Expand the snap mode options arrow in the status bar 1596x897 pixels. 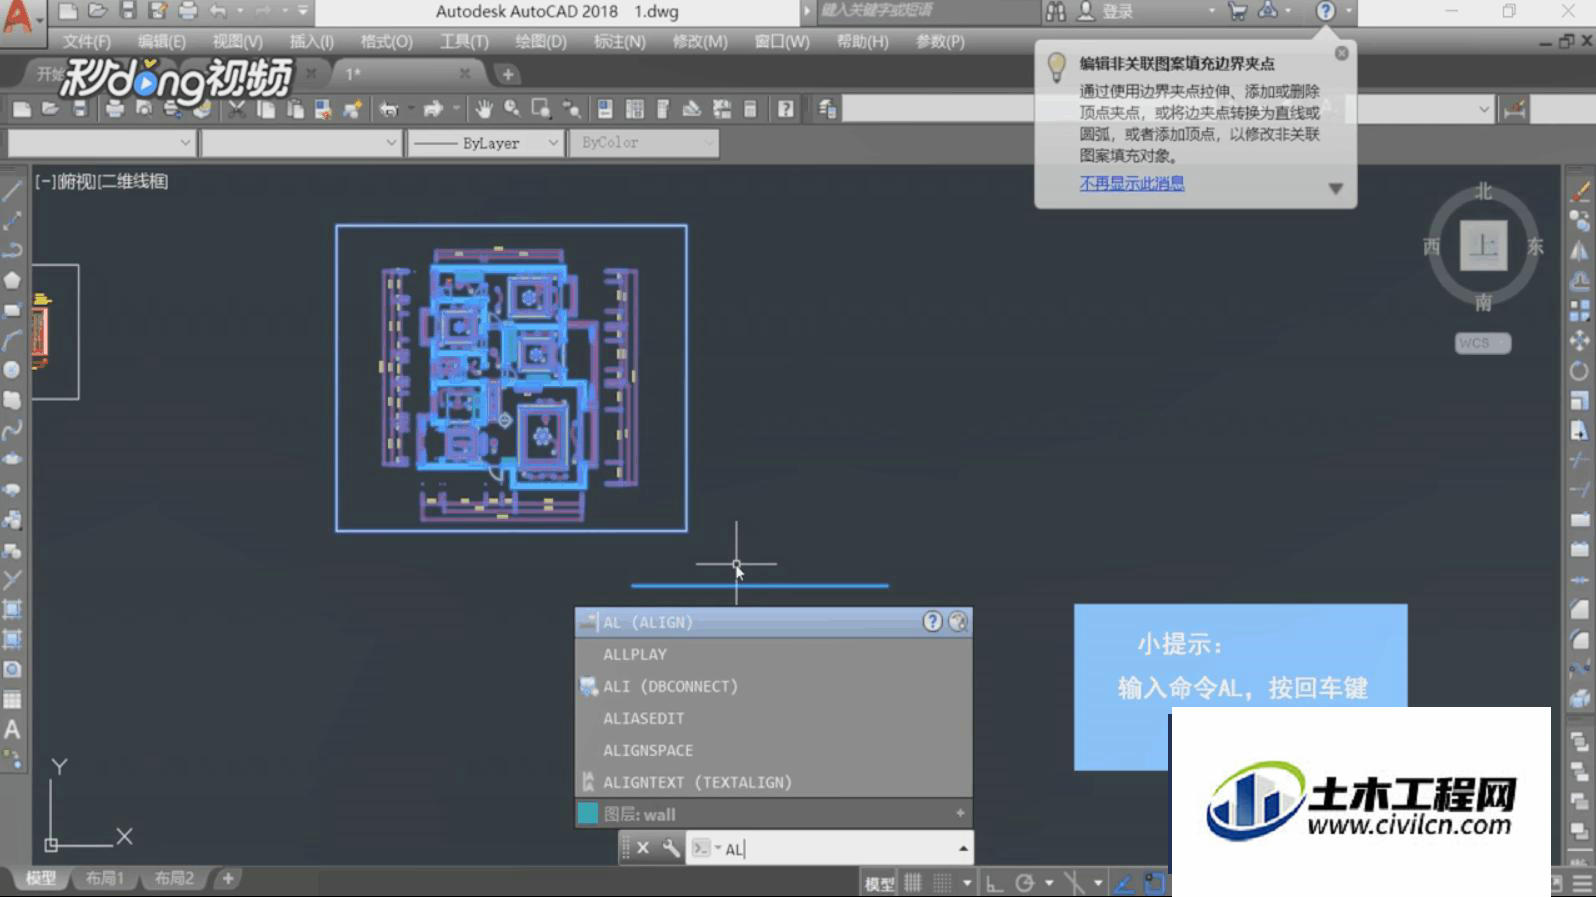tap(967, 883)
